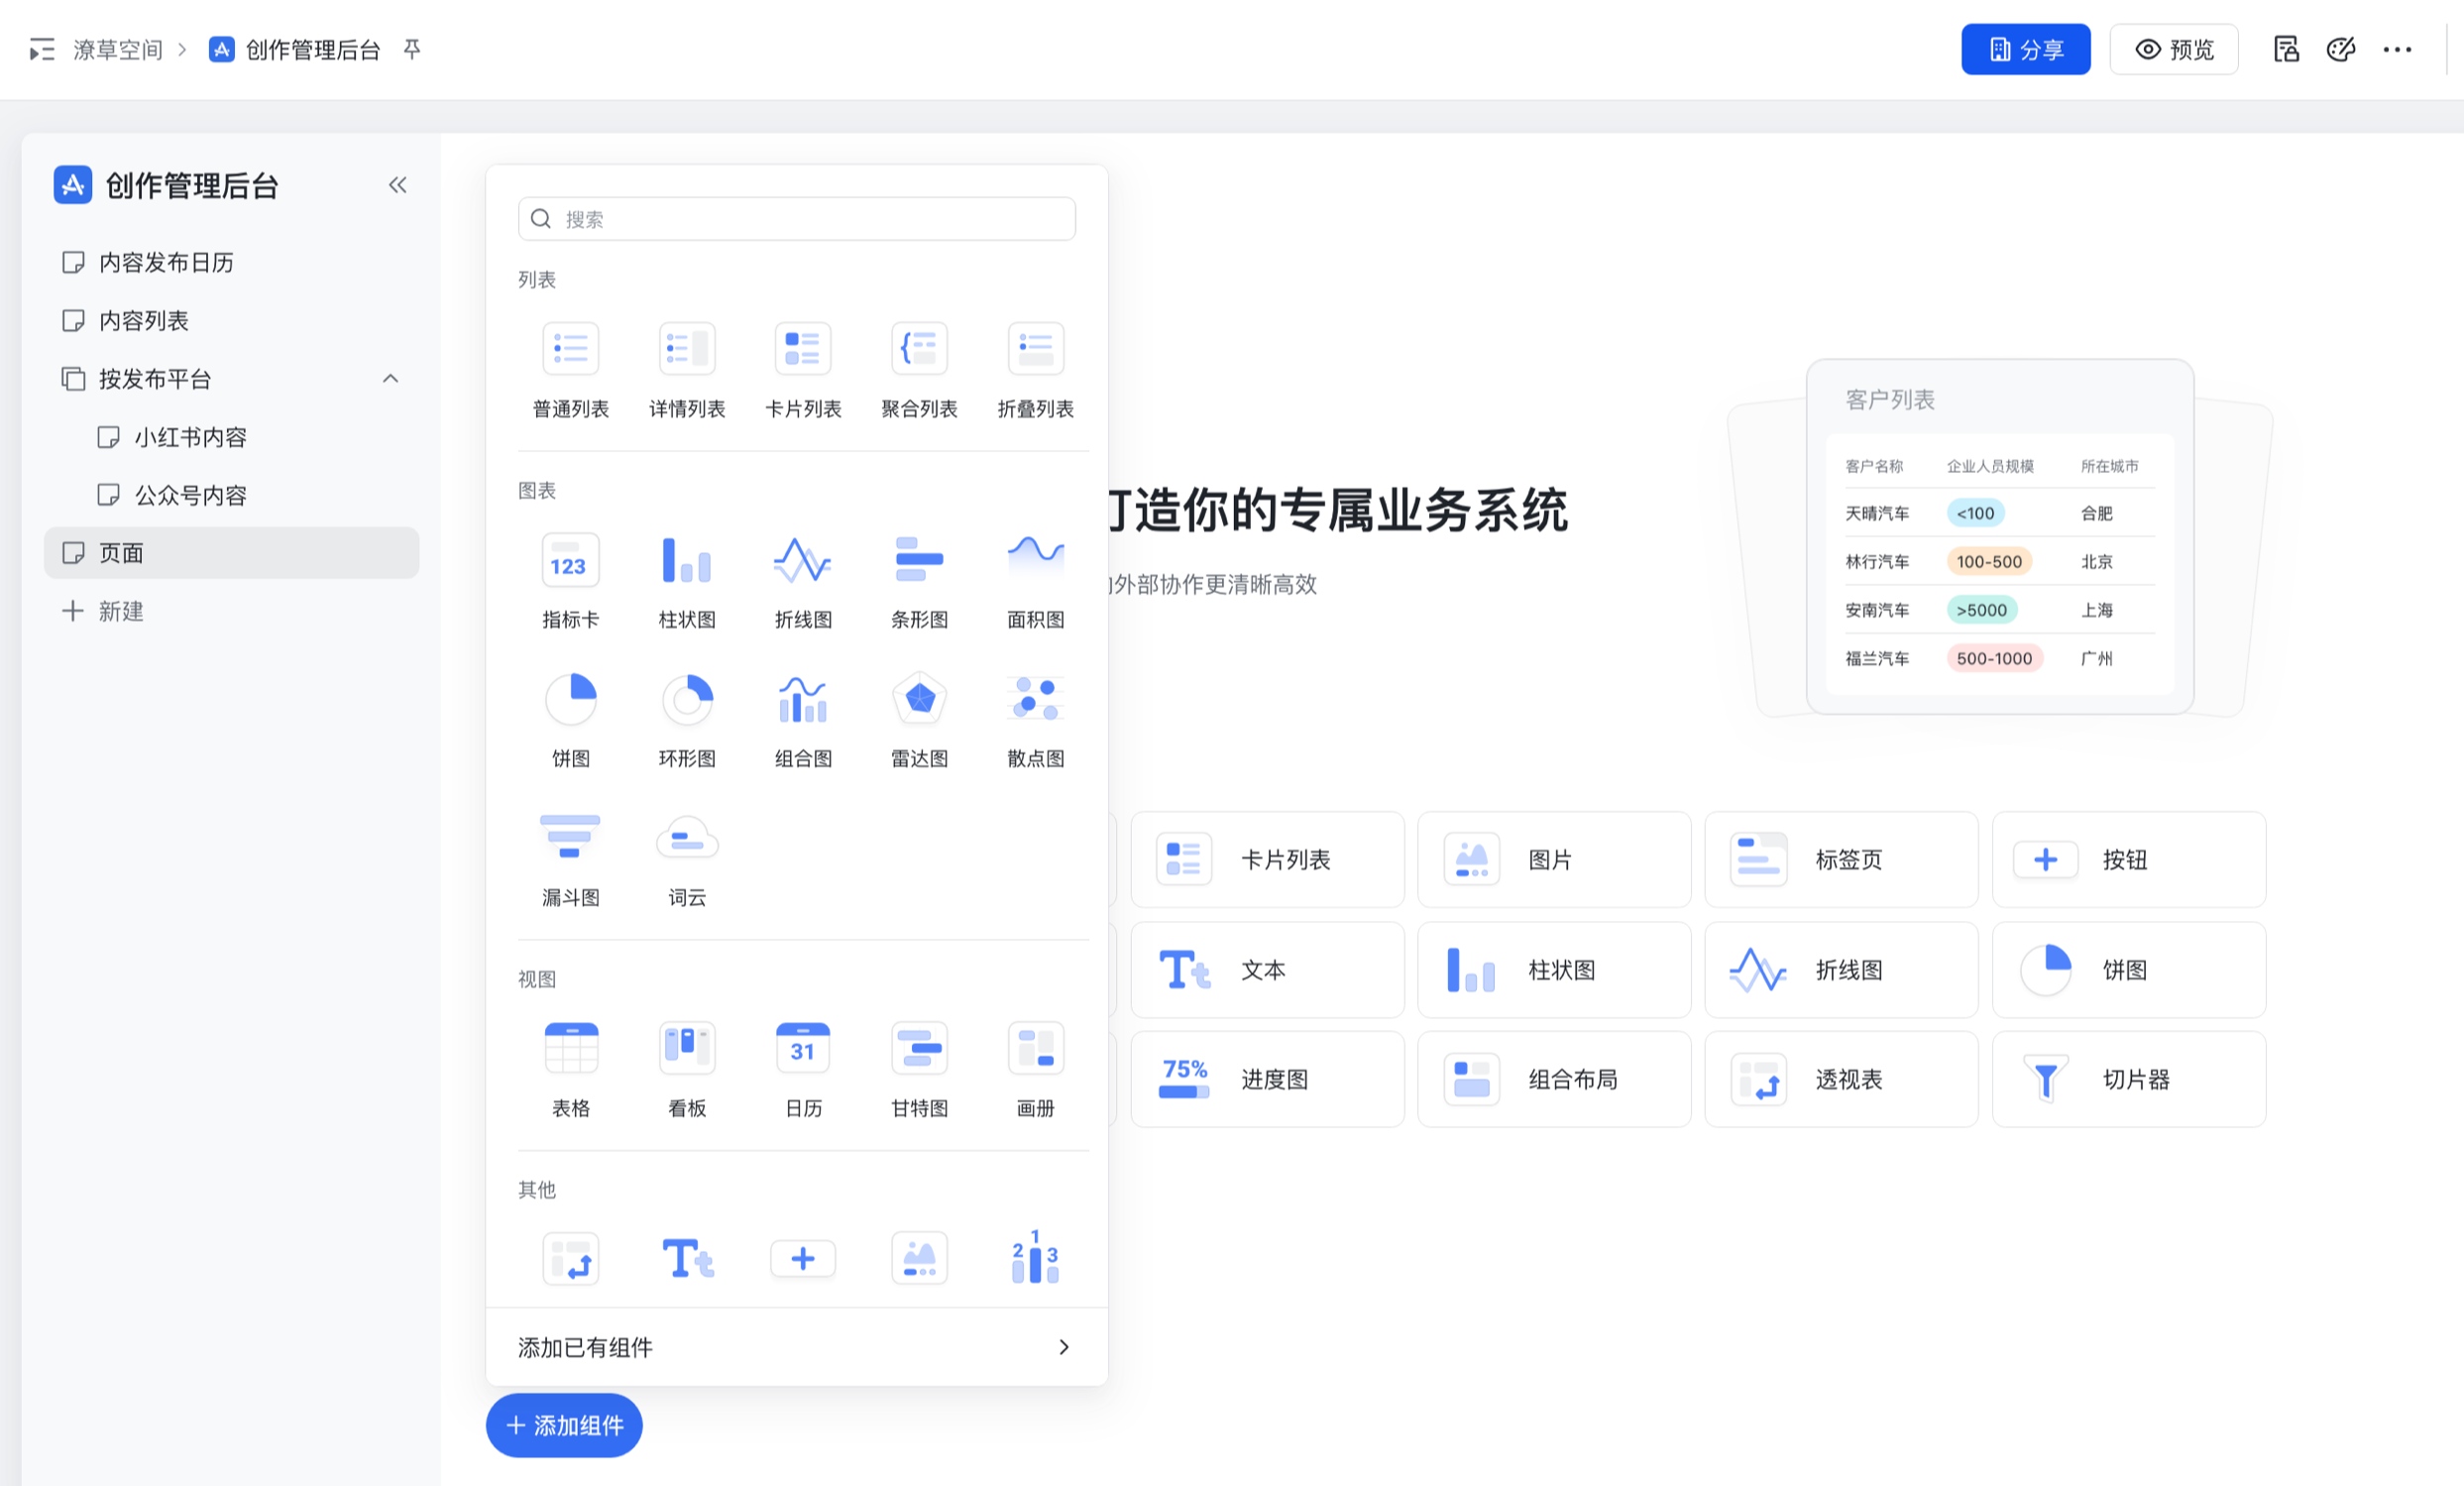Insert the 甘特图 Gantt view
The width and height of the screenshot is (2464, 1486).
(x=919, y=1049)
